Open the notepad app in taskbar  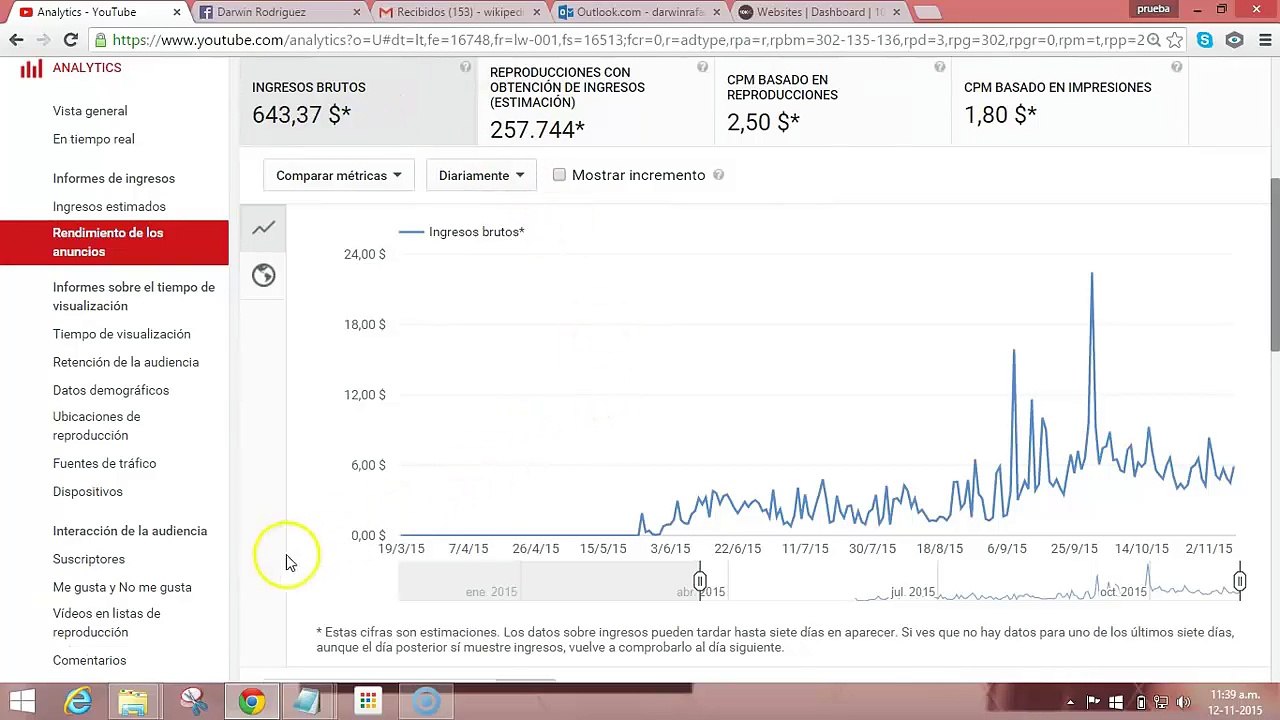click(x=308, y=702)
